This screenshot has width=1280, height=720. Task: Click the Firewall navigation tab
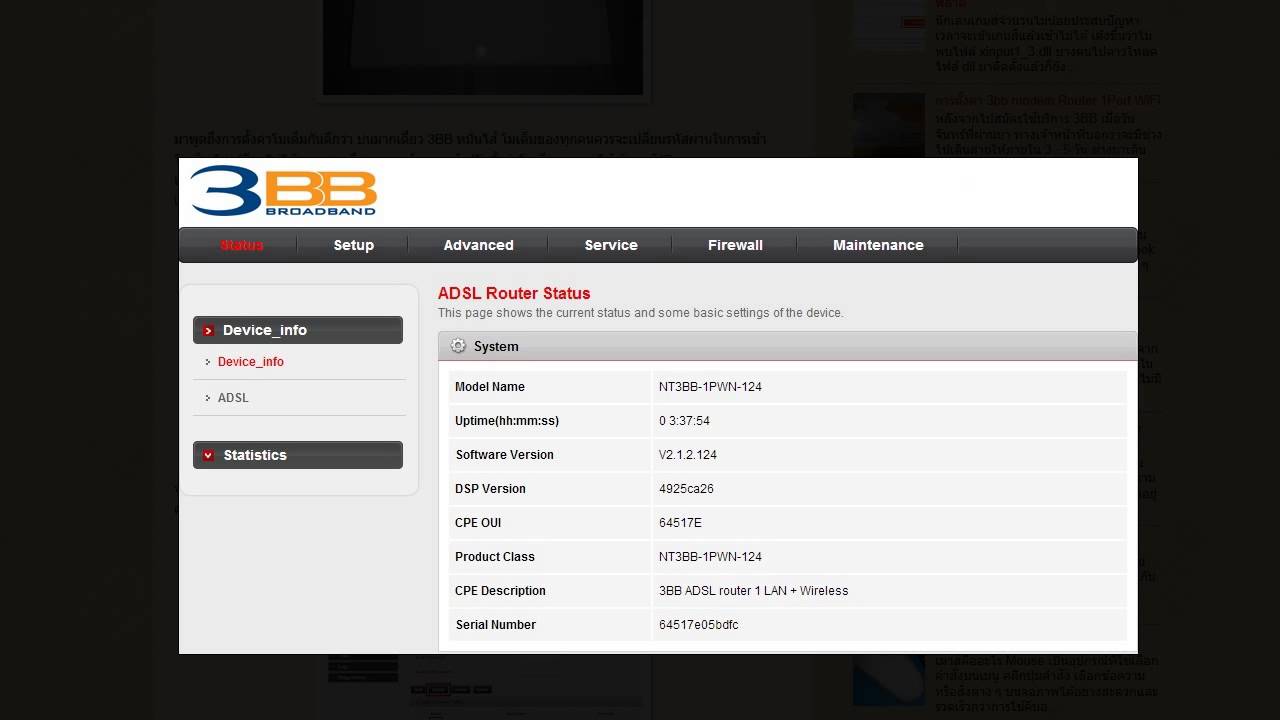735,245
